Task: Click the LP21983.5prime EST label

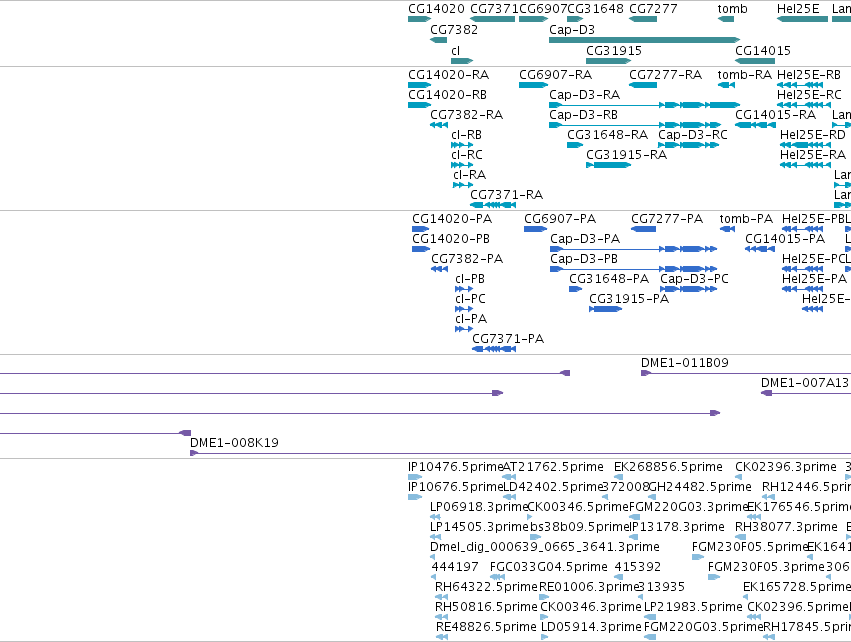Action: (693, 607)
